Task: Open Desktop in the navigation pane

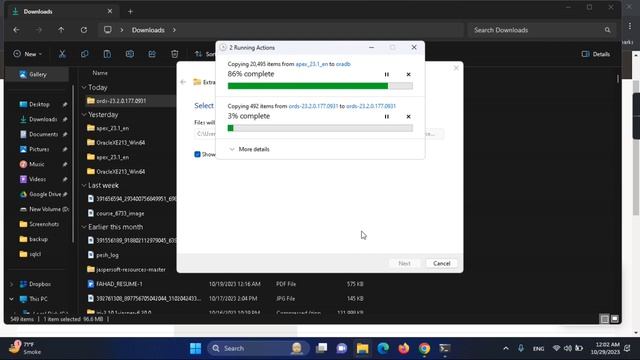Action: 39,104
